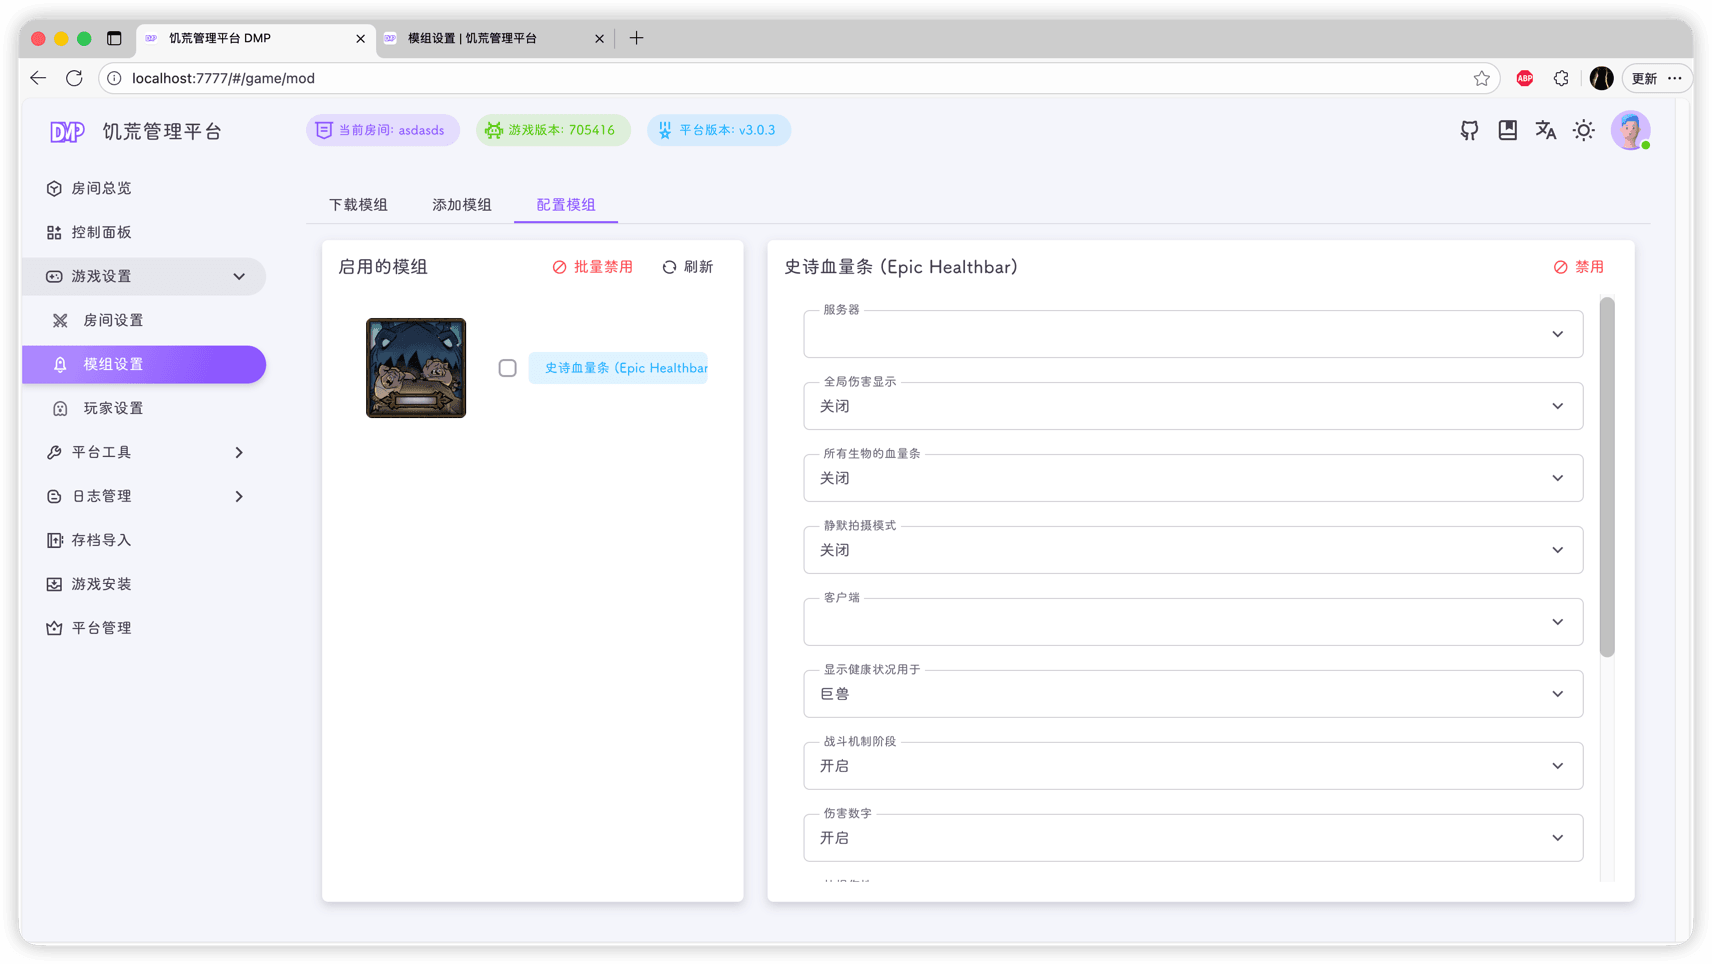Open 房间总览 from the sidebar
This screenshot has height=964, width=1712.
click(x=100, y=188)
